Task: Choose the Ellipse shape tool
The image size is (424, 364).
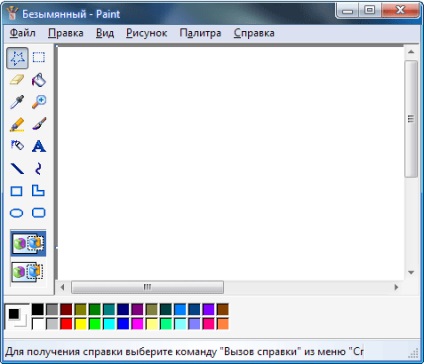Action: [x=17, y=213]
